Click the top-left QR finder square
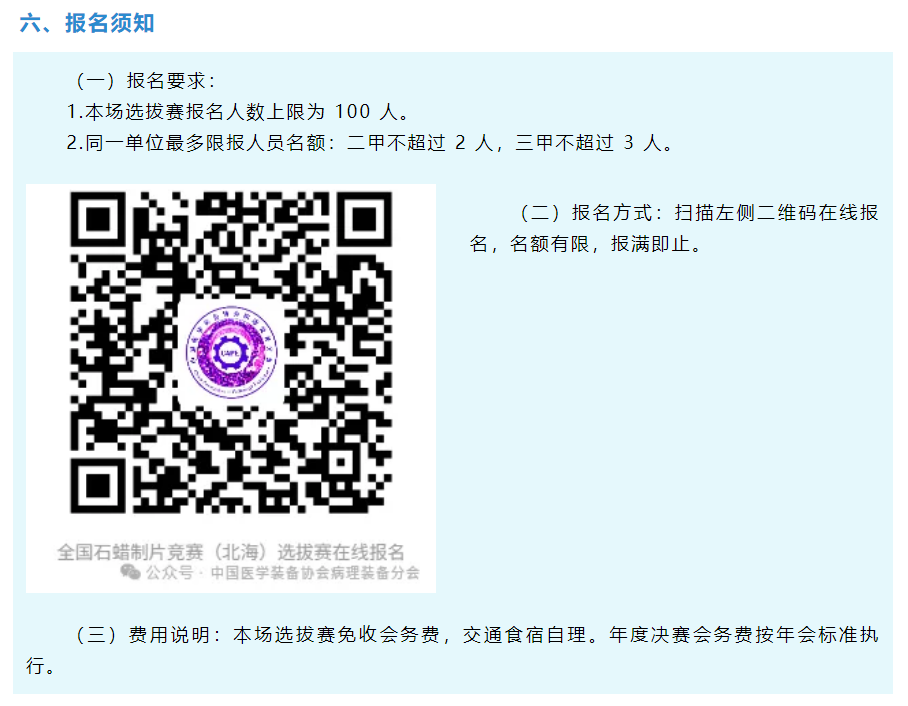 (x=97, y=220)
